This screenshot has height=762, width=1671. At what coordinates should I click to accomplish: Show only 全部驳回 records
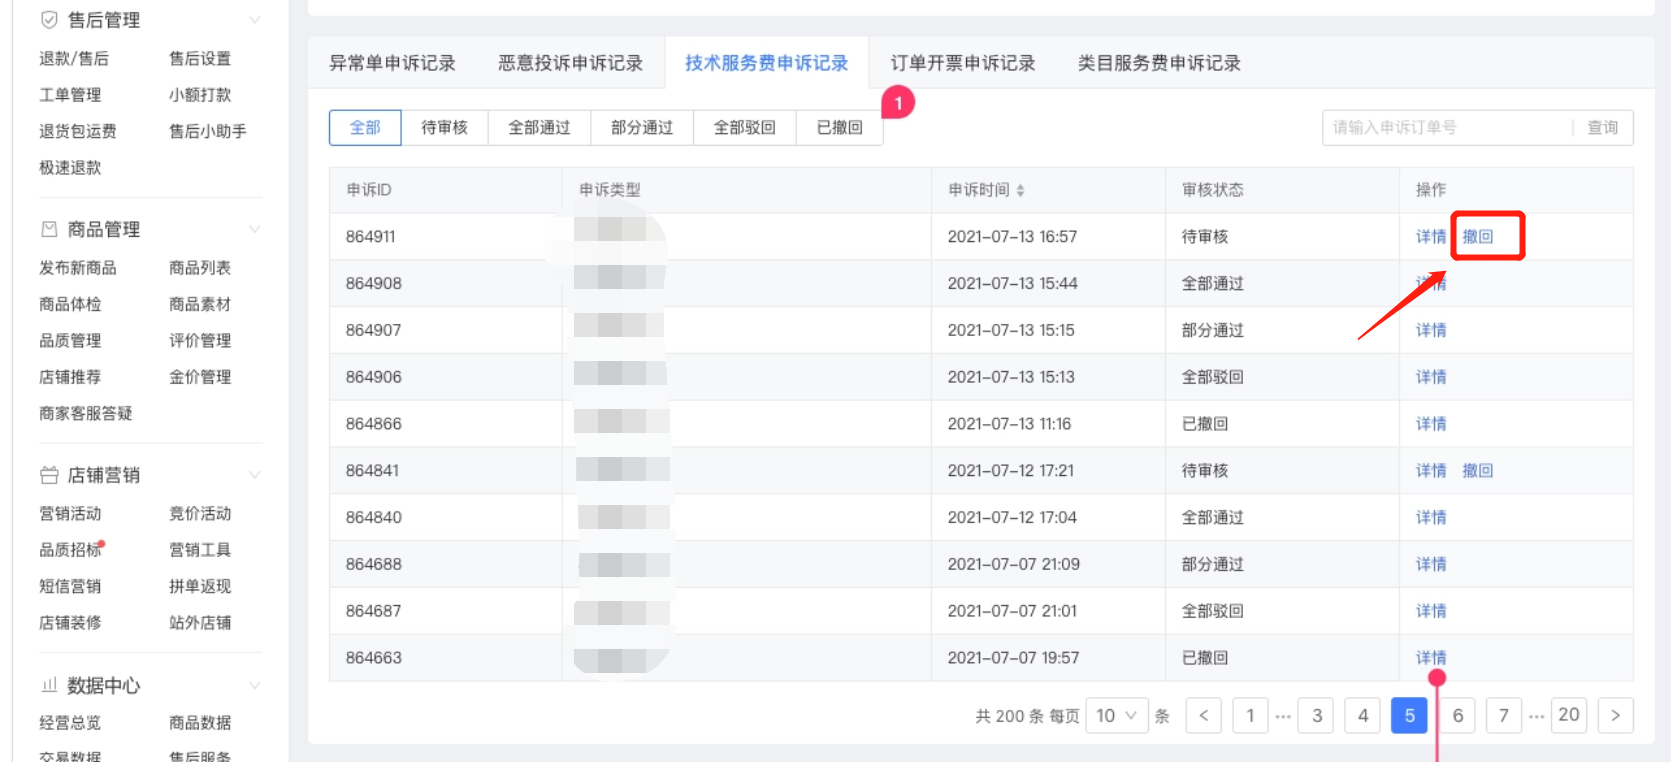coord(745,128)
